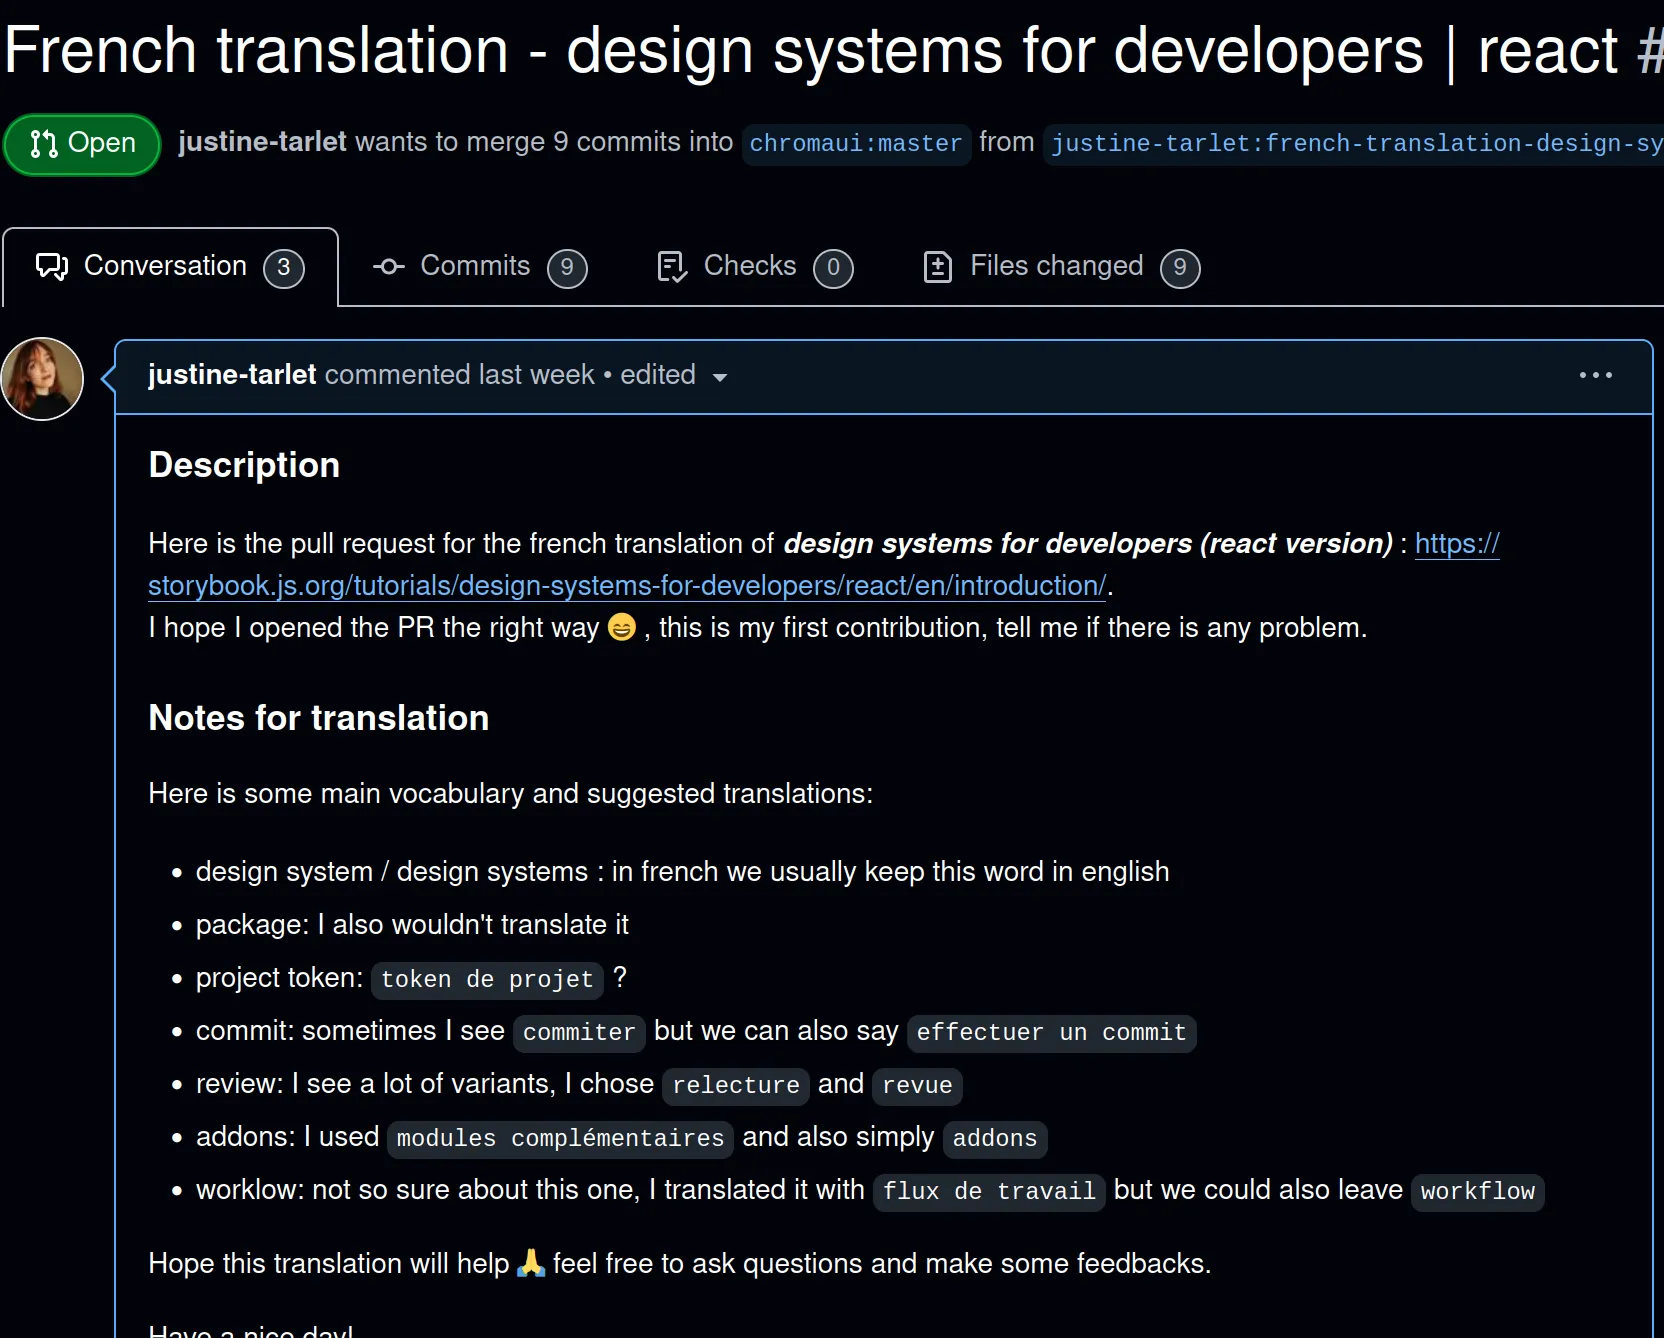The image size is (1664, 1338).
Task: Click the pull request merge icon in Open badge
Action: point(44,144)
